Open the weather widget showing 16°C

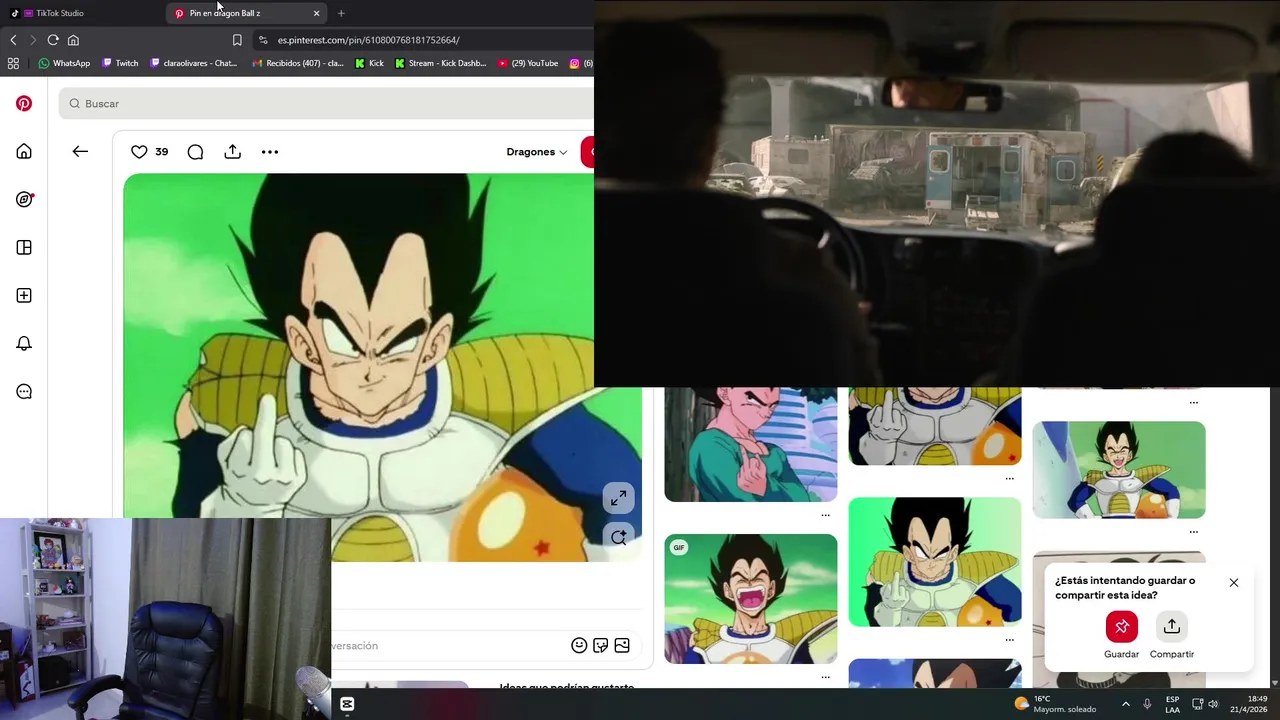(x=1055, y=704)
